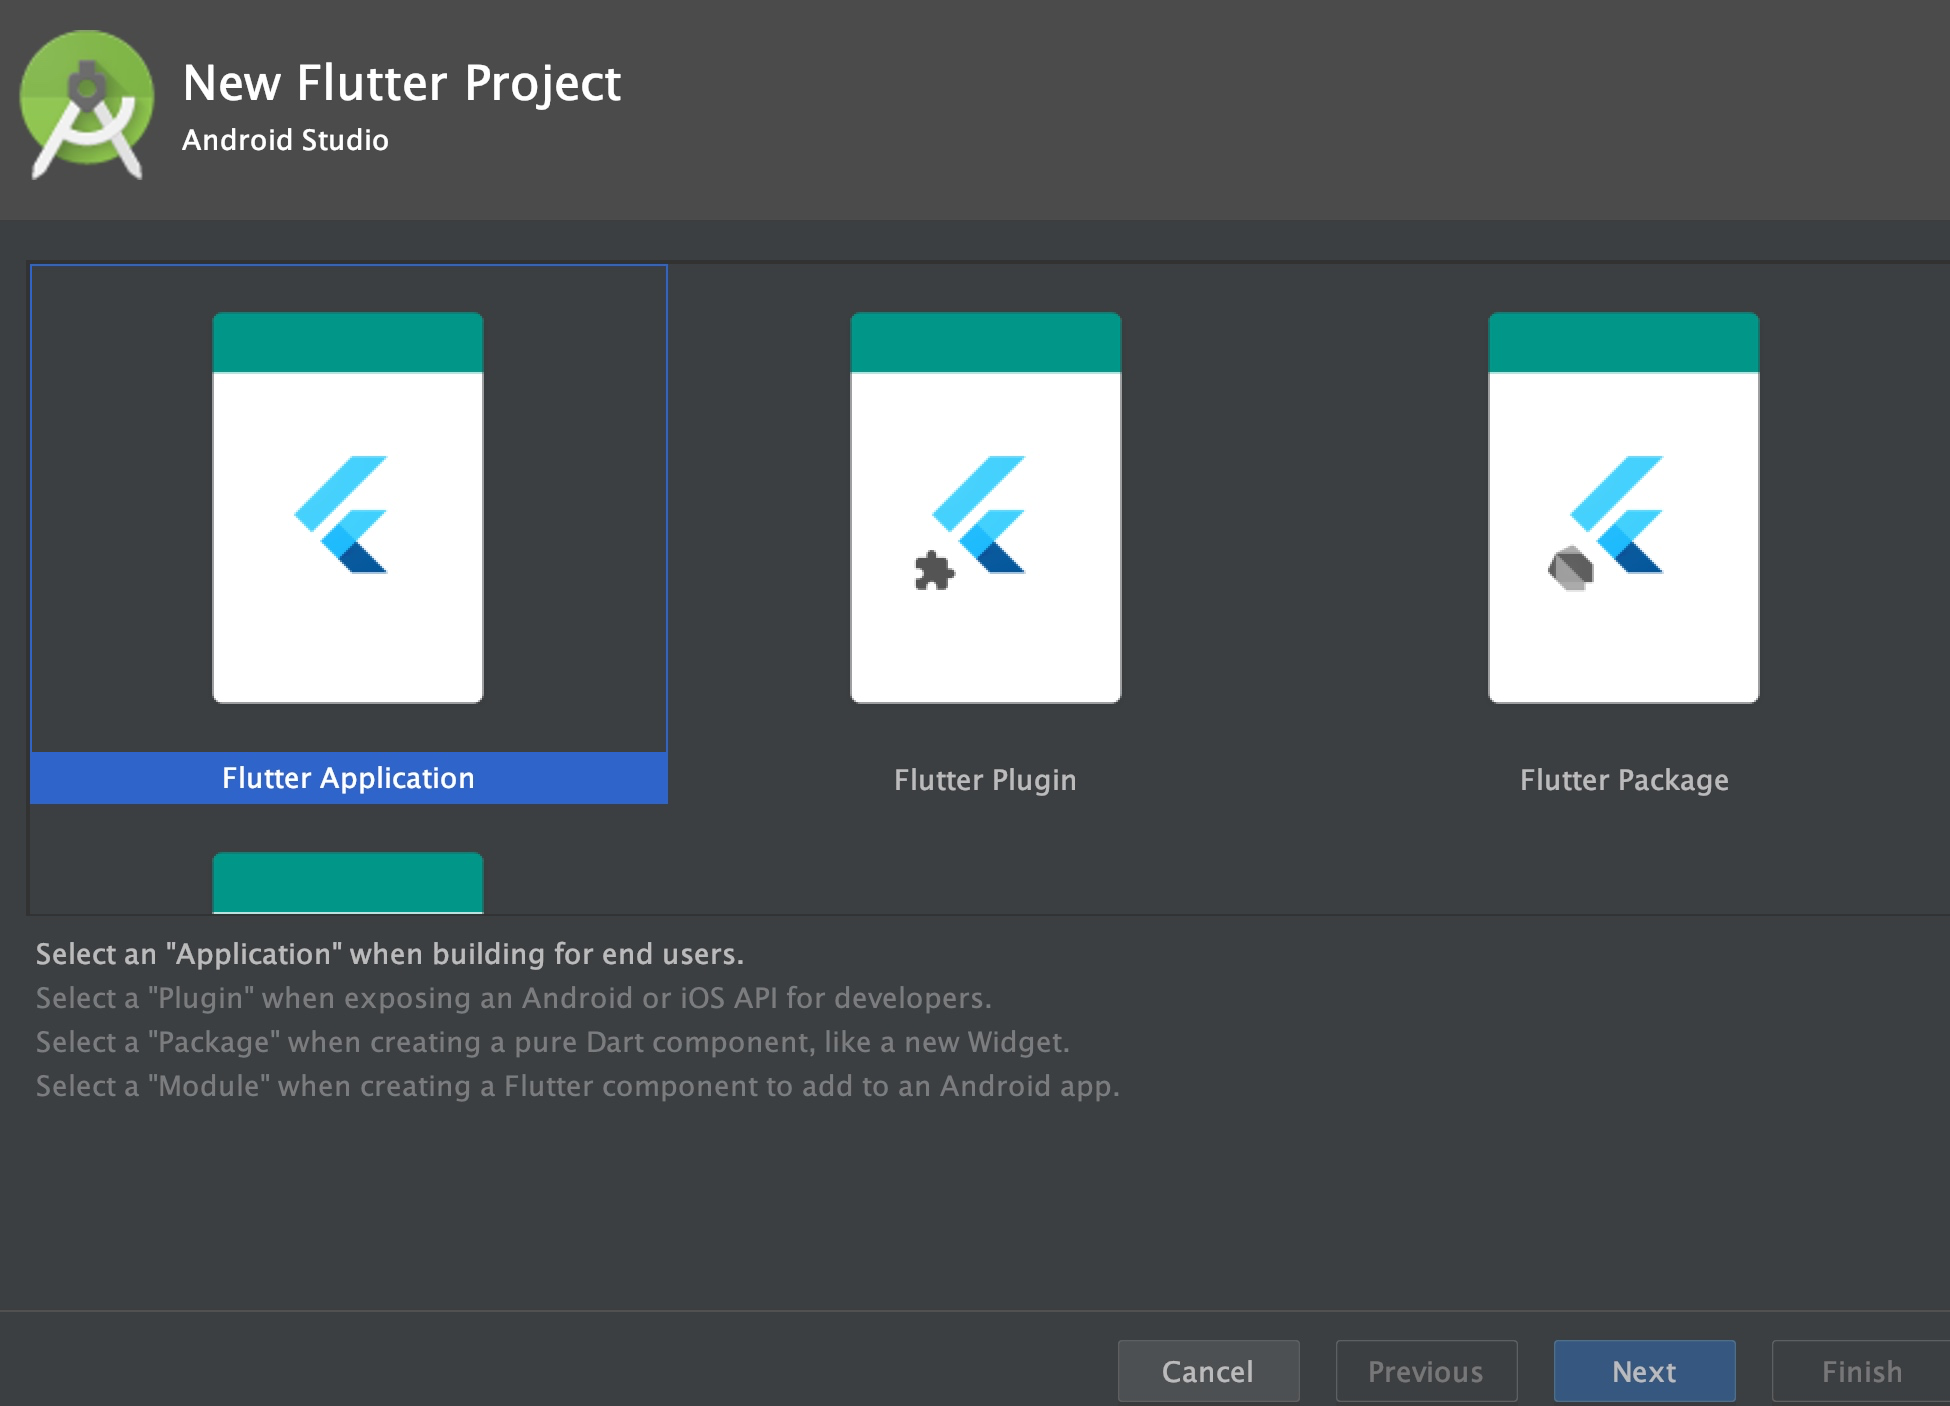Click the Flutter Package label
This screenshot has width=1950, height=1406.
coord(1624,780)
